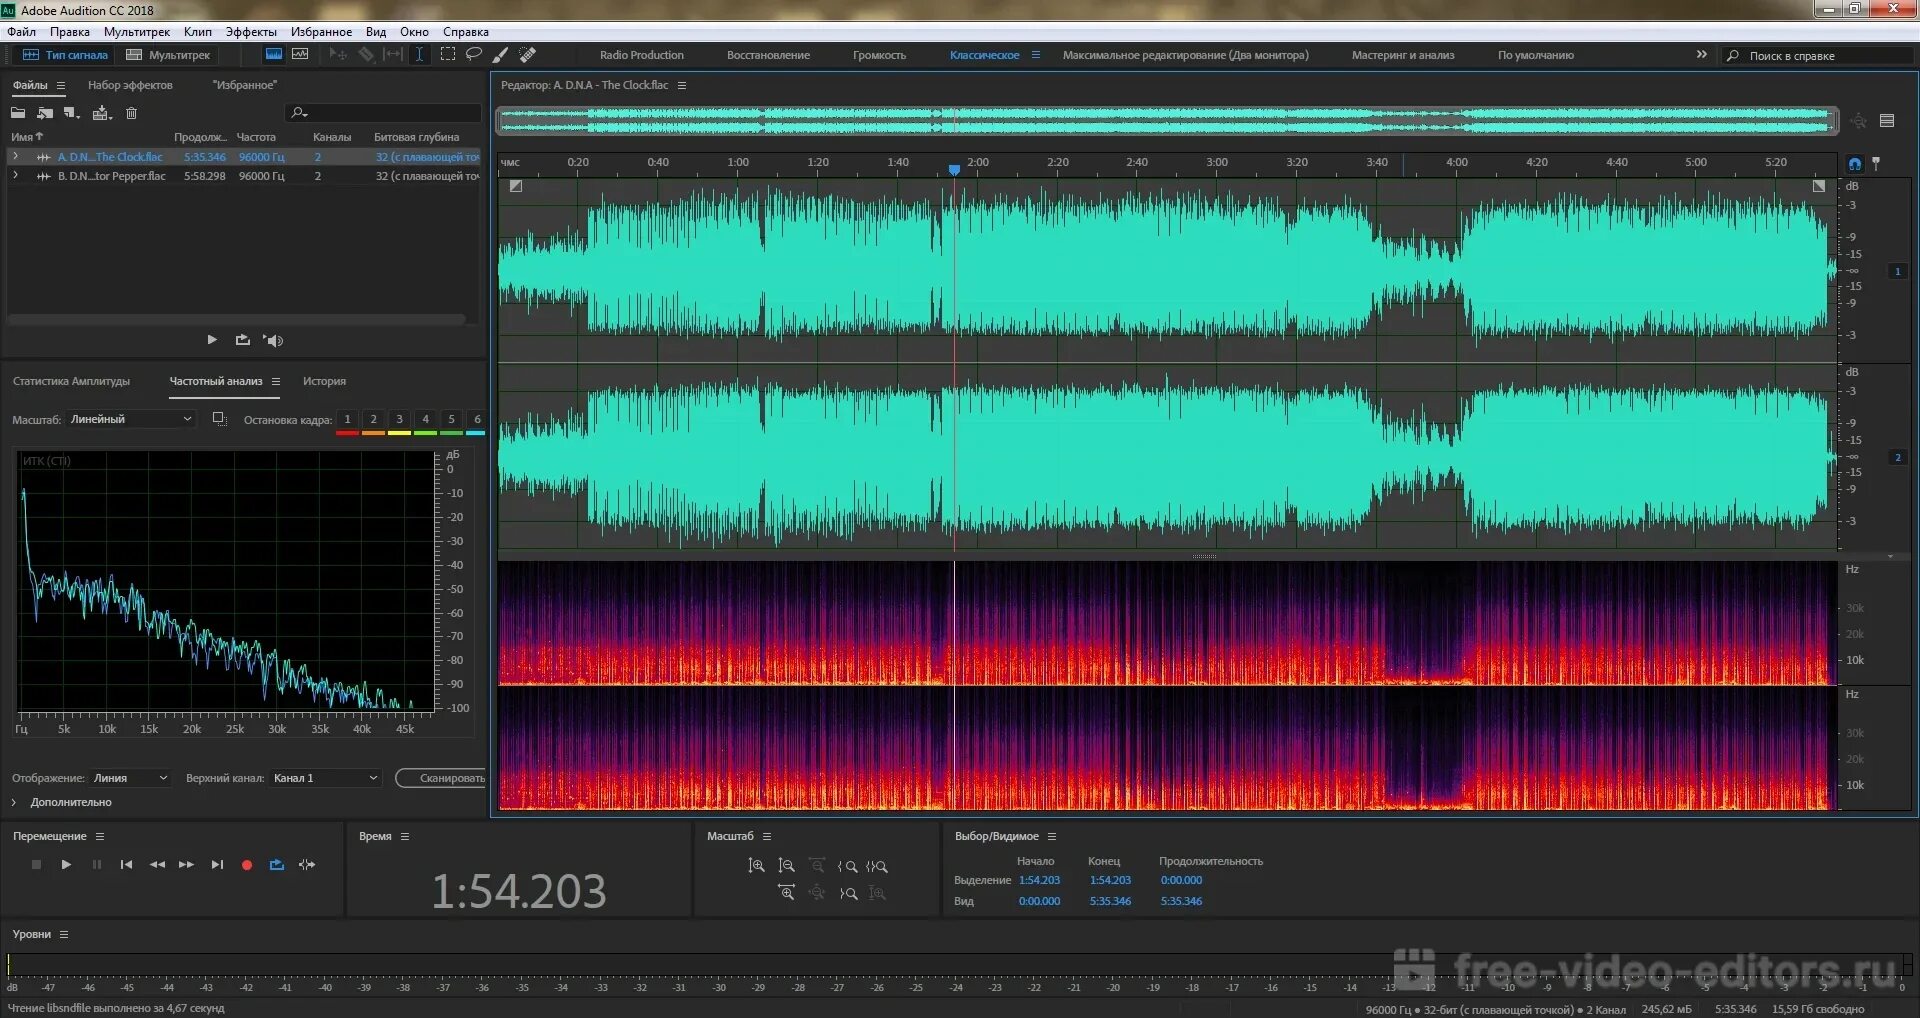This screenshot has height=1018, width=1920.
Task: Select the Time Selection tool
Action: click(419, 54)
